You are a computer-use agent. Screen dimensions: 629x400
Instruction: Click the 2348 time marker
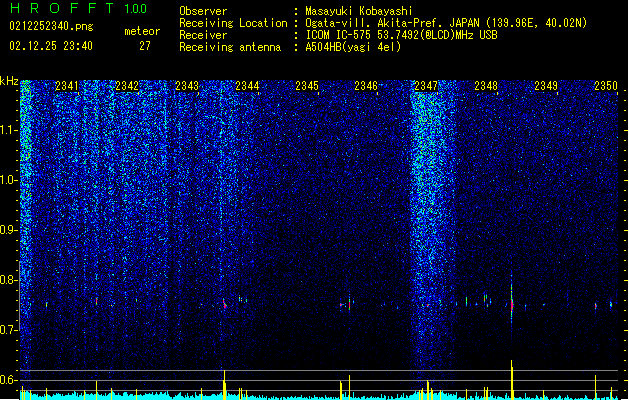click(486, 86)
